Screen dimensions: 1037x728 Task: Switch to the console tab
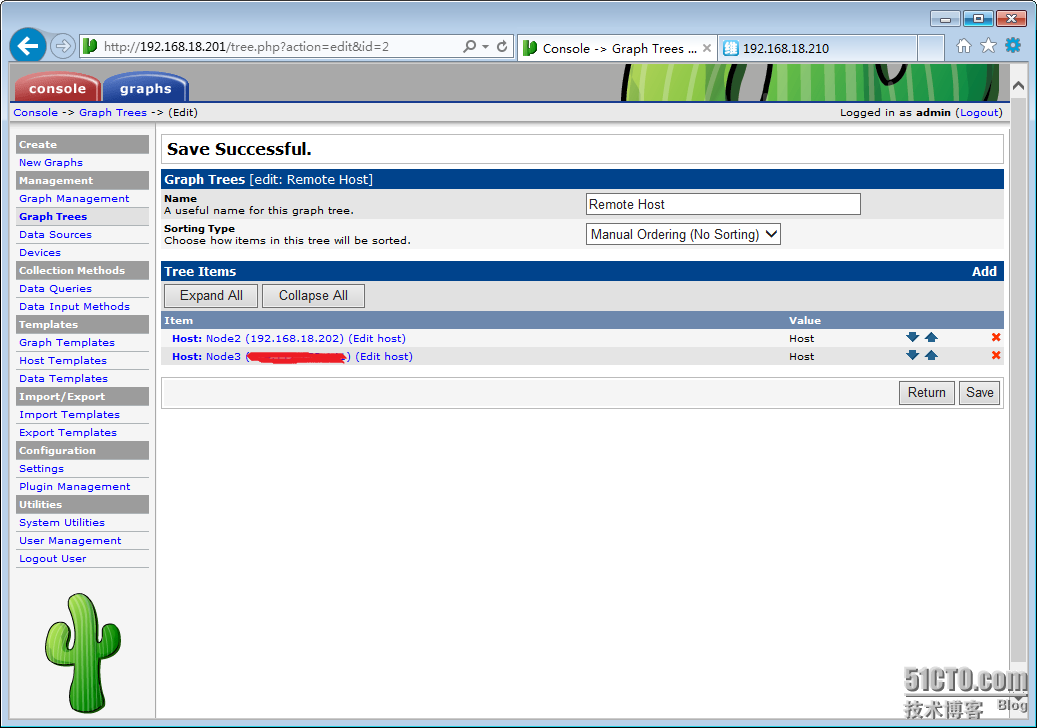click(58, 88)
